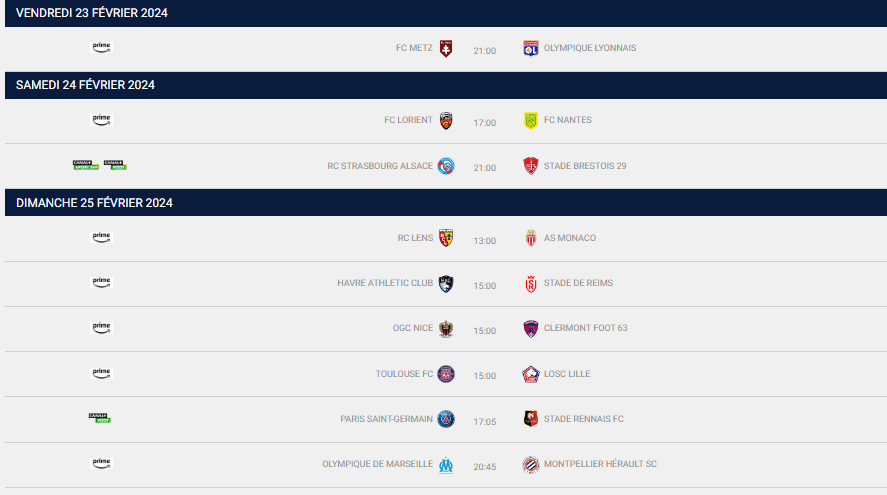Select the LOSC Lille crest

click(531, 375)
